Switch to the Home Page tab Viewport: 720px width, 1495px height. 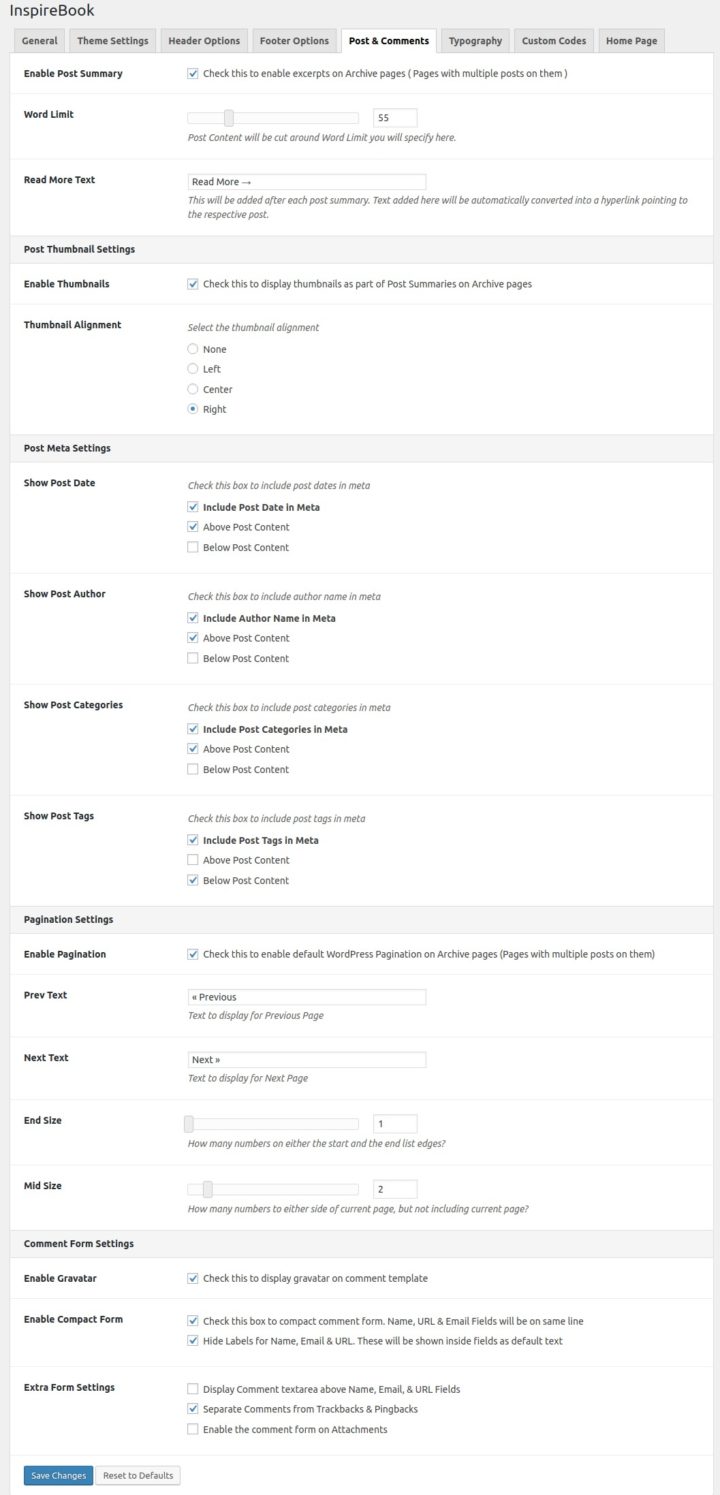coord(631,41)
